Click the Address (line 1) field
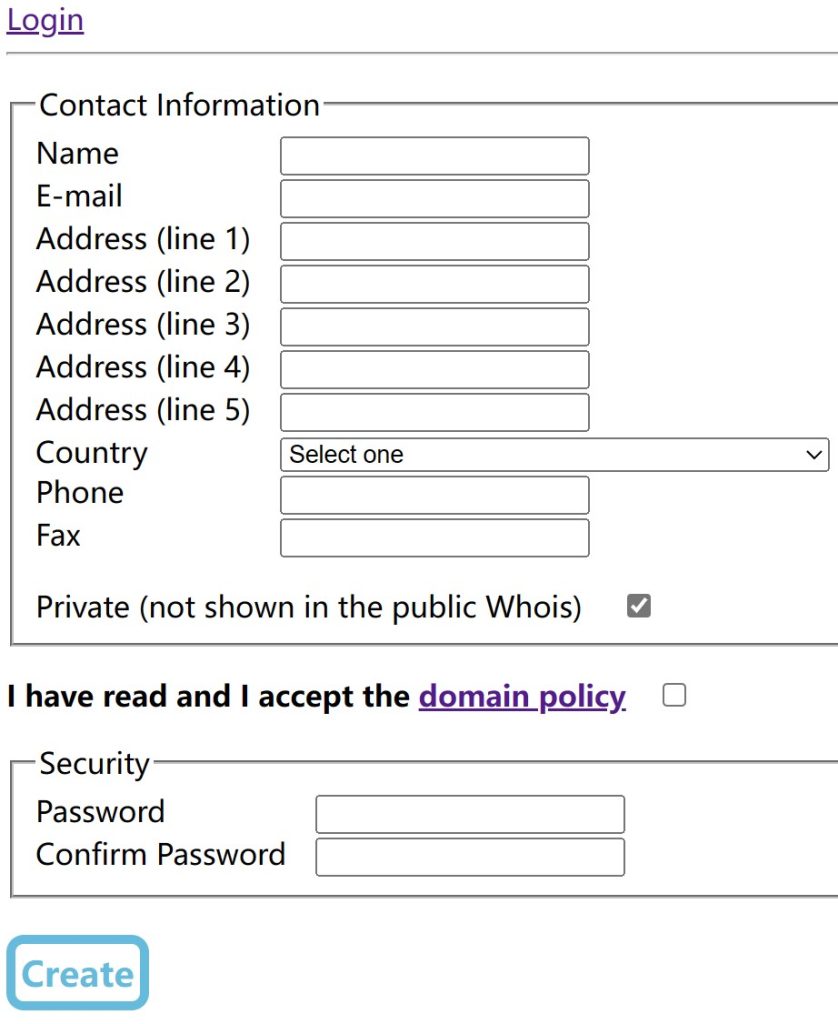Image resolution: width=838 pixels, height=1024 pixels. pyautogui.click(x=434, y=241)
